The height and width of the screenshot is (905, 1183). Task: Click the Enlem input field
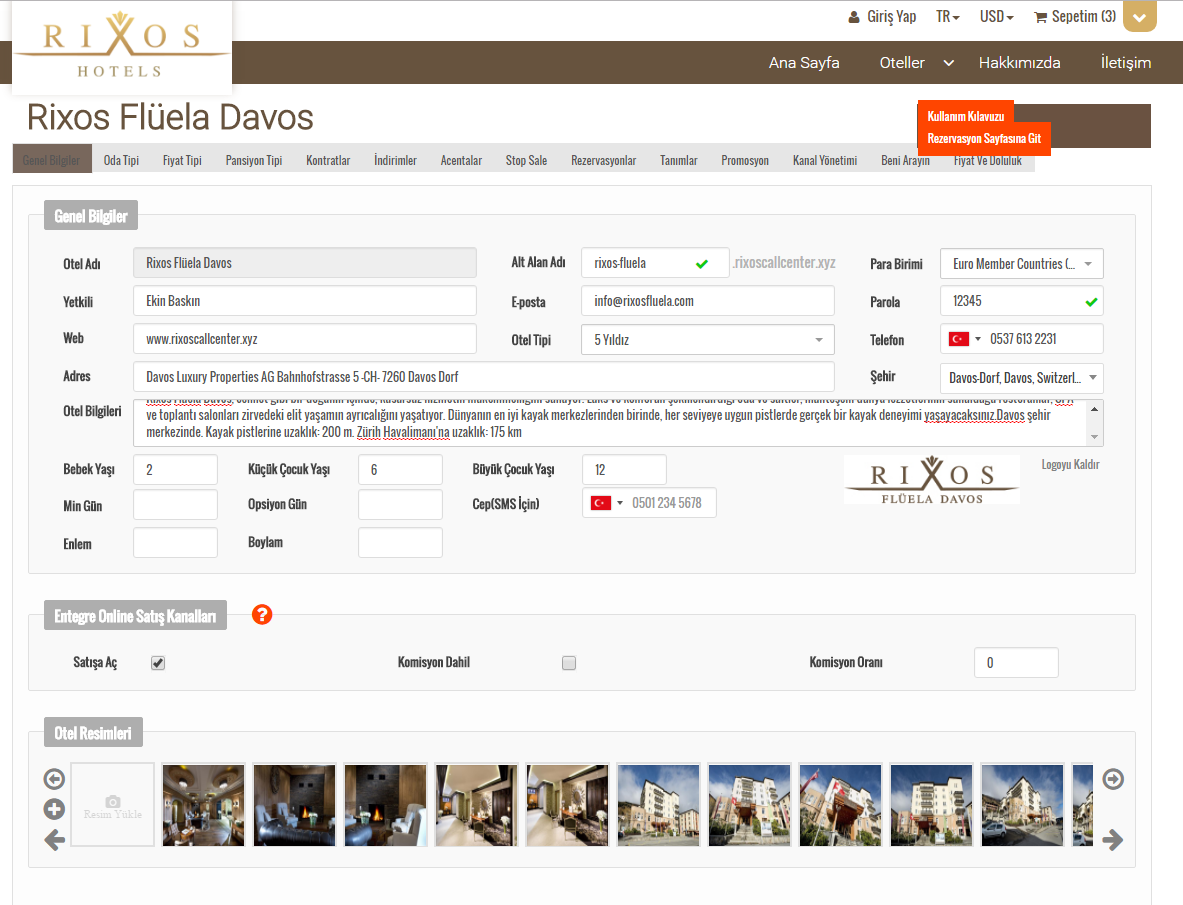tap(175, 543)
